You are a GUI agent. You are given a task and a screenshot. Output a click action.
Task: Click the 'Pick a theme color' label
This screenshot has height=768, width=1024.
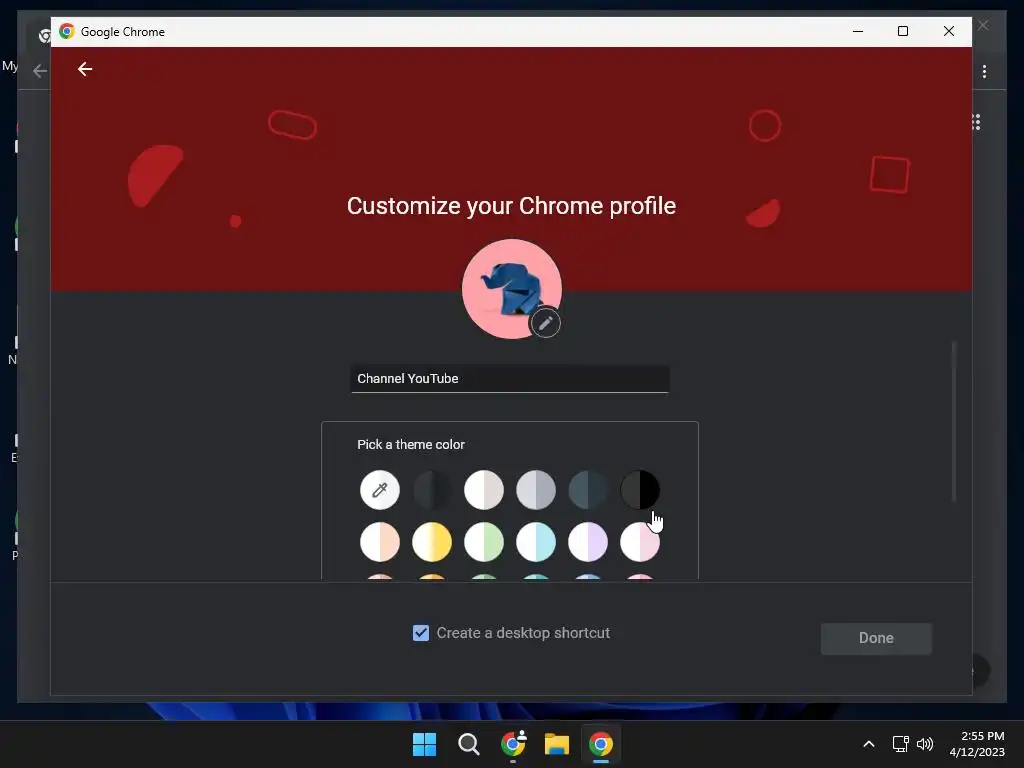[x=411, y=445]
